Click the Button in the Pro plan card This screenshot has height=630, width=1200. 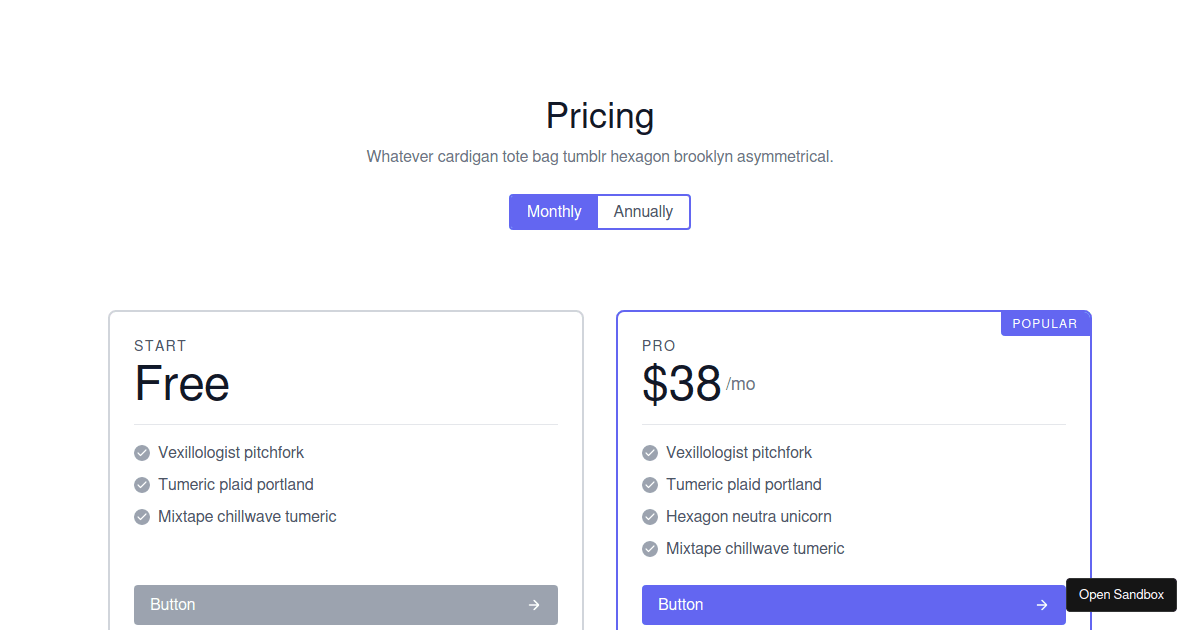(854, 604)
